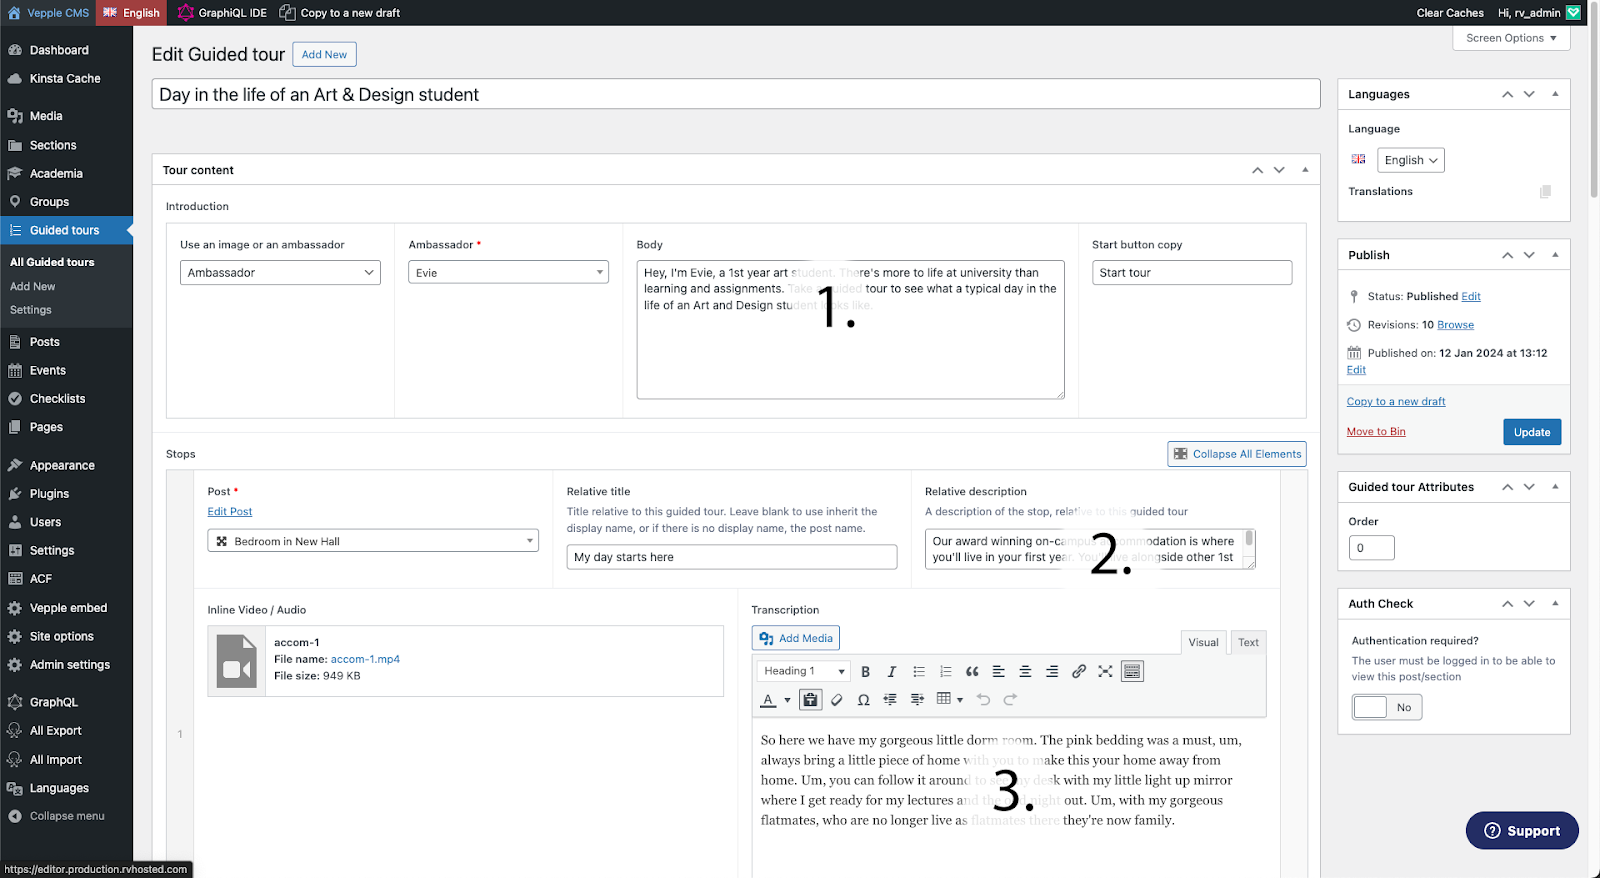Screen dimensions: 1600x878
Task: Insert a bulleted list
Action: 919,672
